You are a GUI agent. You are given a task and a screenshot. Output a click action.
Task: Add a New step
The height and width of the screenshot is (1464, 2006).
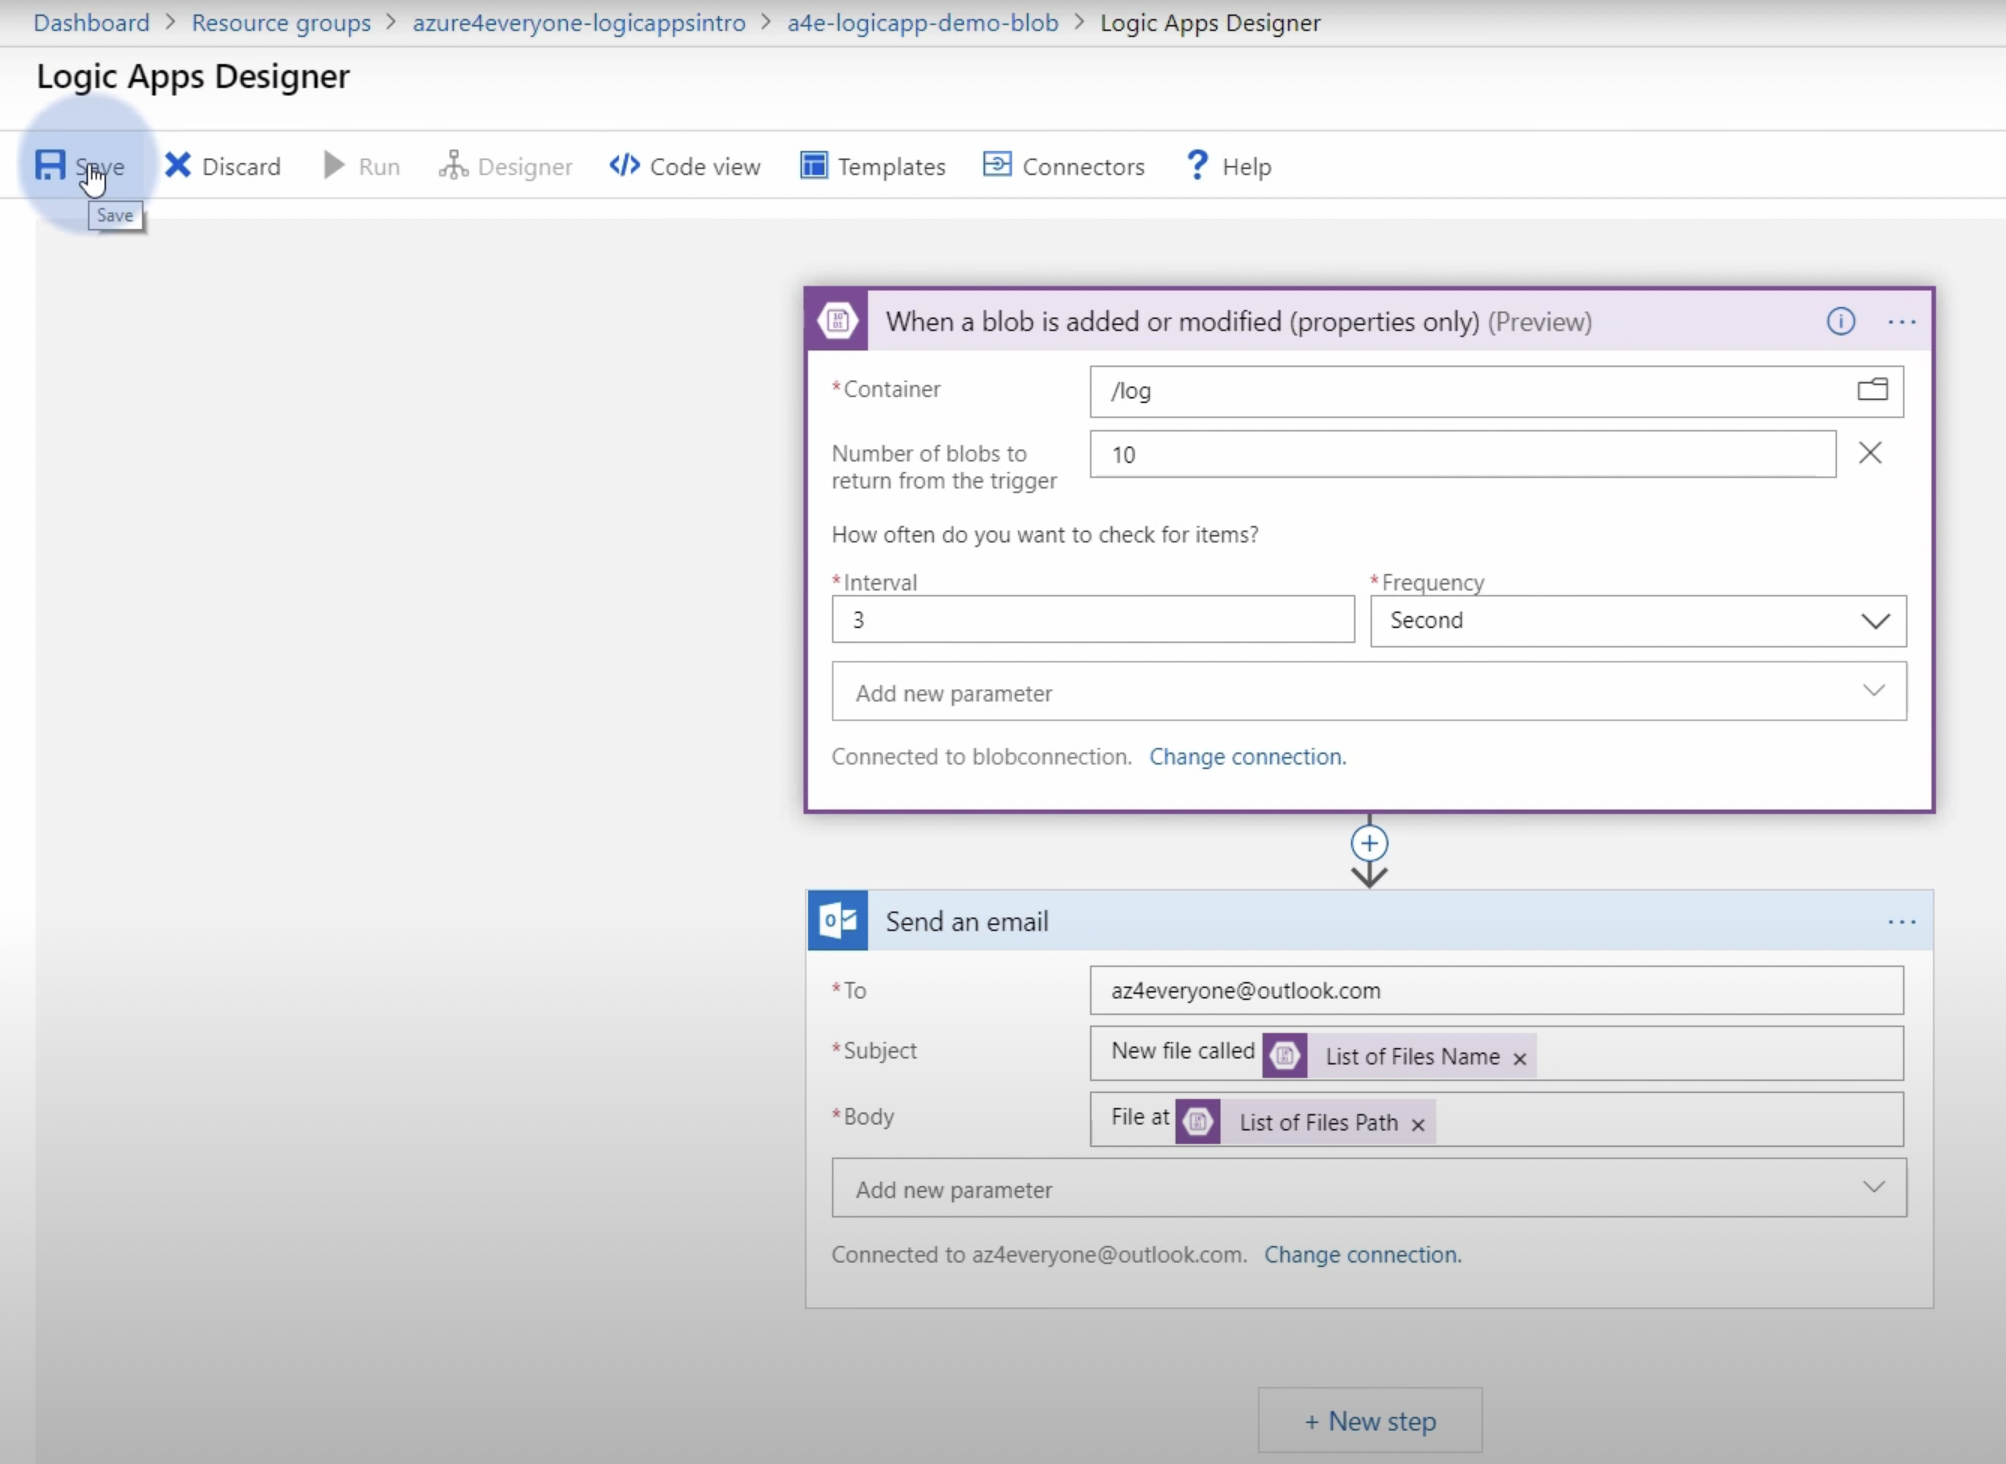coord(1370,1420)
